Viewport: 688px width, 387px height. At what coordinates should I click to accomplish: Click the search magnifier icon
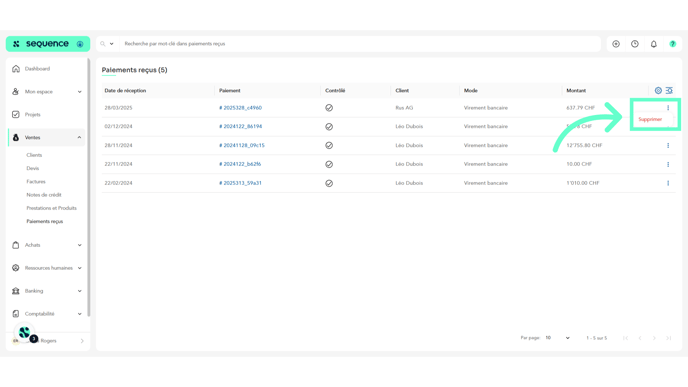[103, 44]
